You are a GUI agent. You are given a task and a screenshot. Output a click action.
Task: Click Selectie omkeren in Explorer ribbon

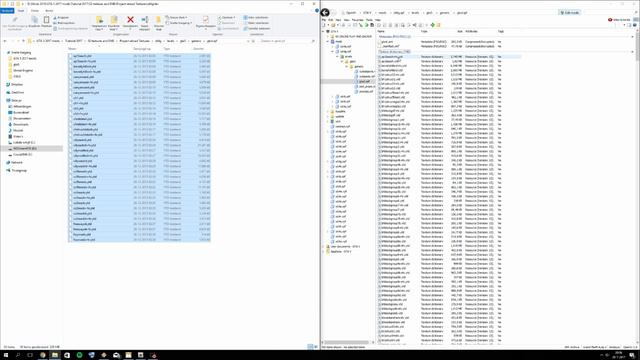click(x=257, y=28)
